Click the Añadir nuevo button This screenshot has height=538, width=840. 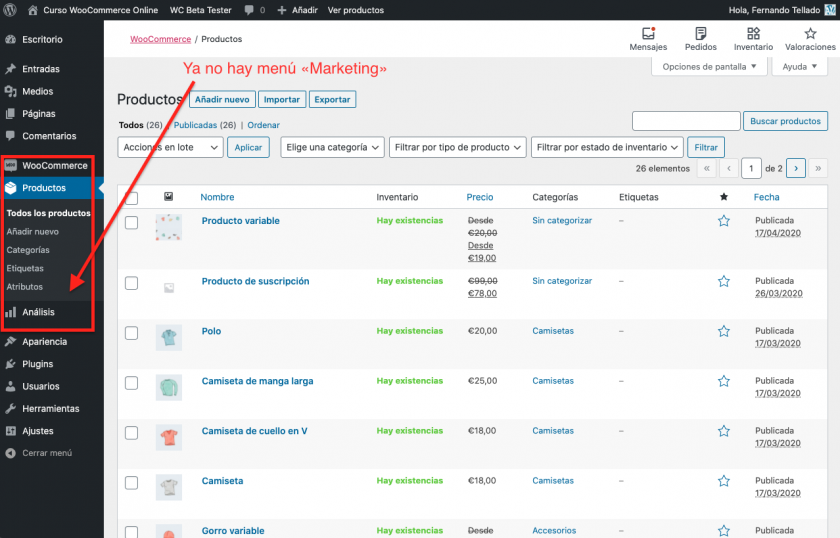tap(221, 100)
